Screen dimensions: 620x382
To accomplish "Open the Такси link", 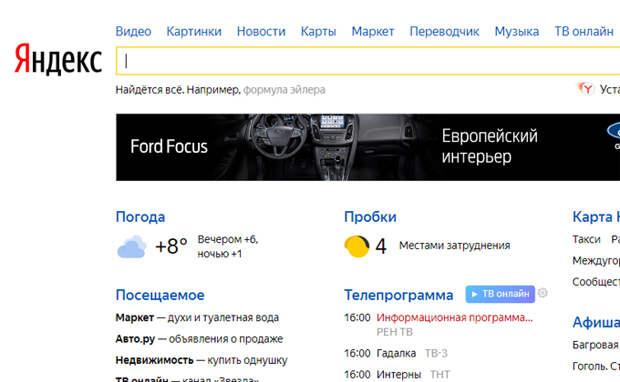I will tap(586, 239).
